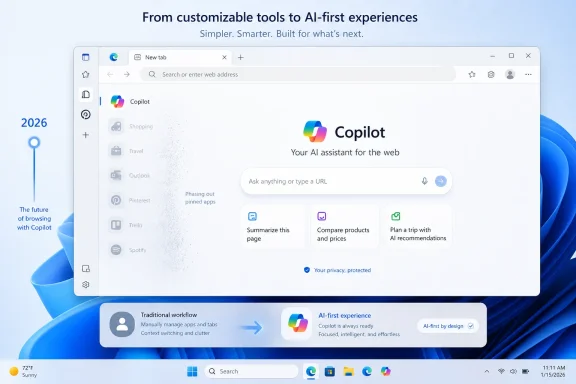Select the Travel pinned app

pos(126,151)
